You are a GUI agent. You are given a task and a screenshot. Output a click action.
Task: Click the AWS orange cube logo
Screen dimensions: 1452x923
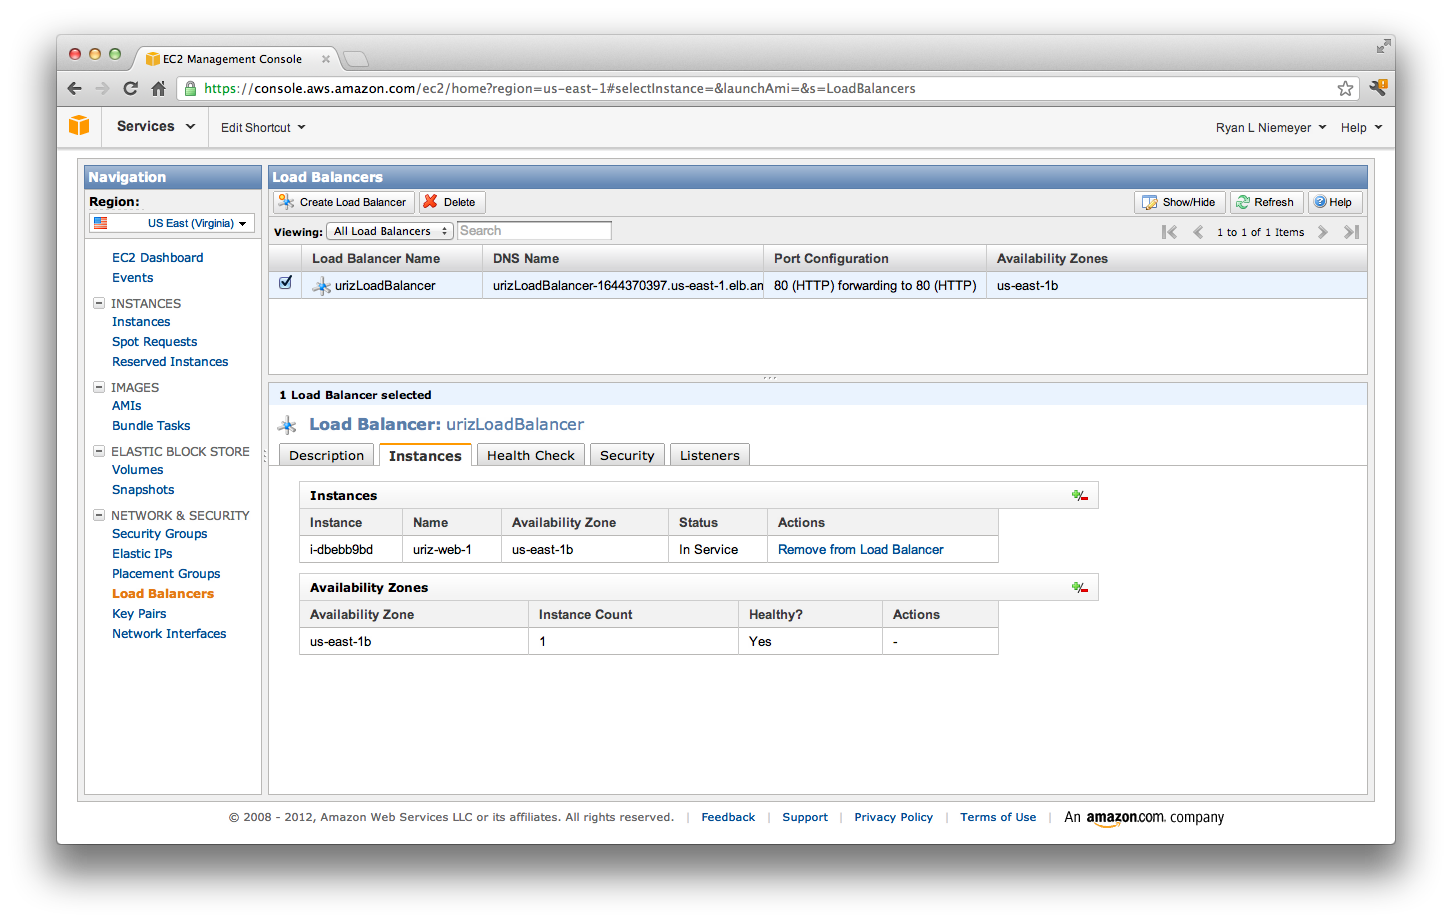point(79,126)
